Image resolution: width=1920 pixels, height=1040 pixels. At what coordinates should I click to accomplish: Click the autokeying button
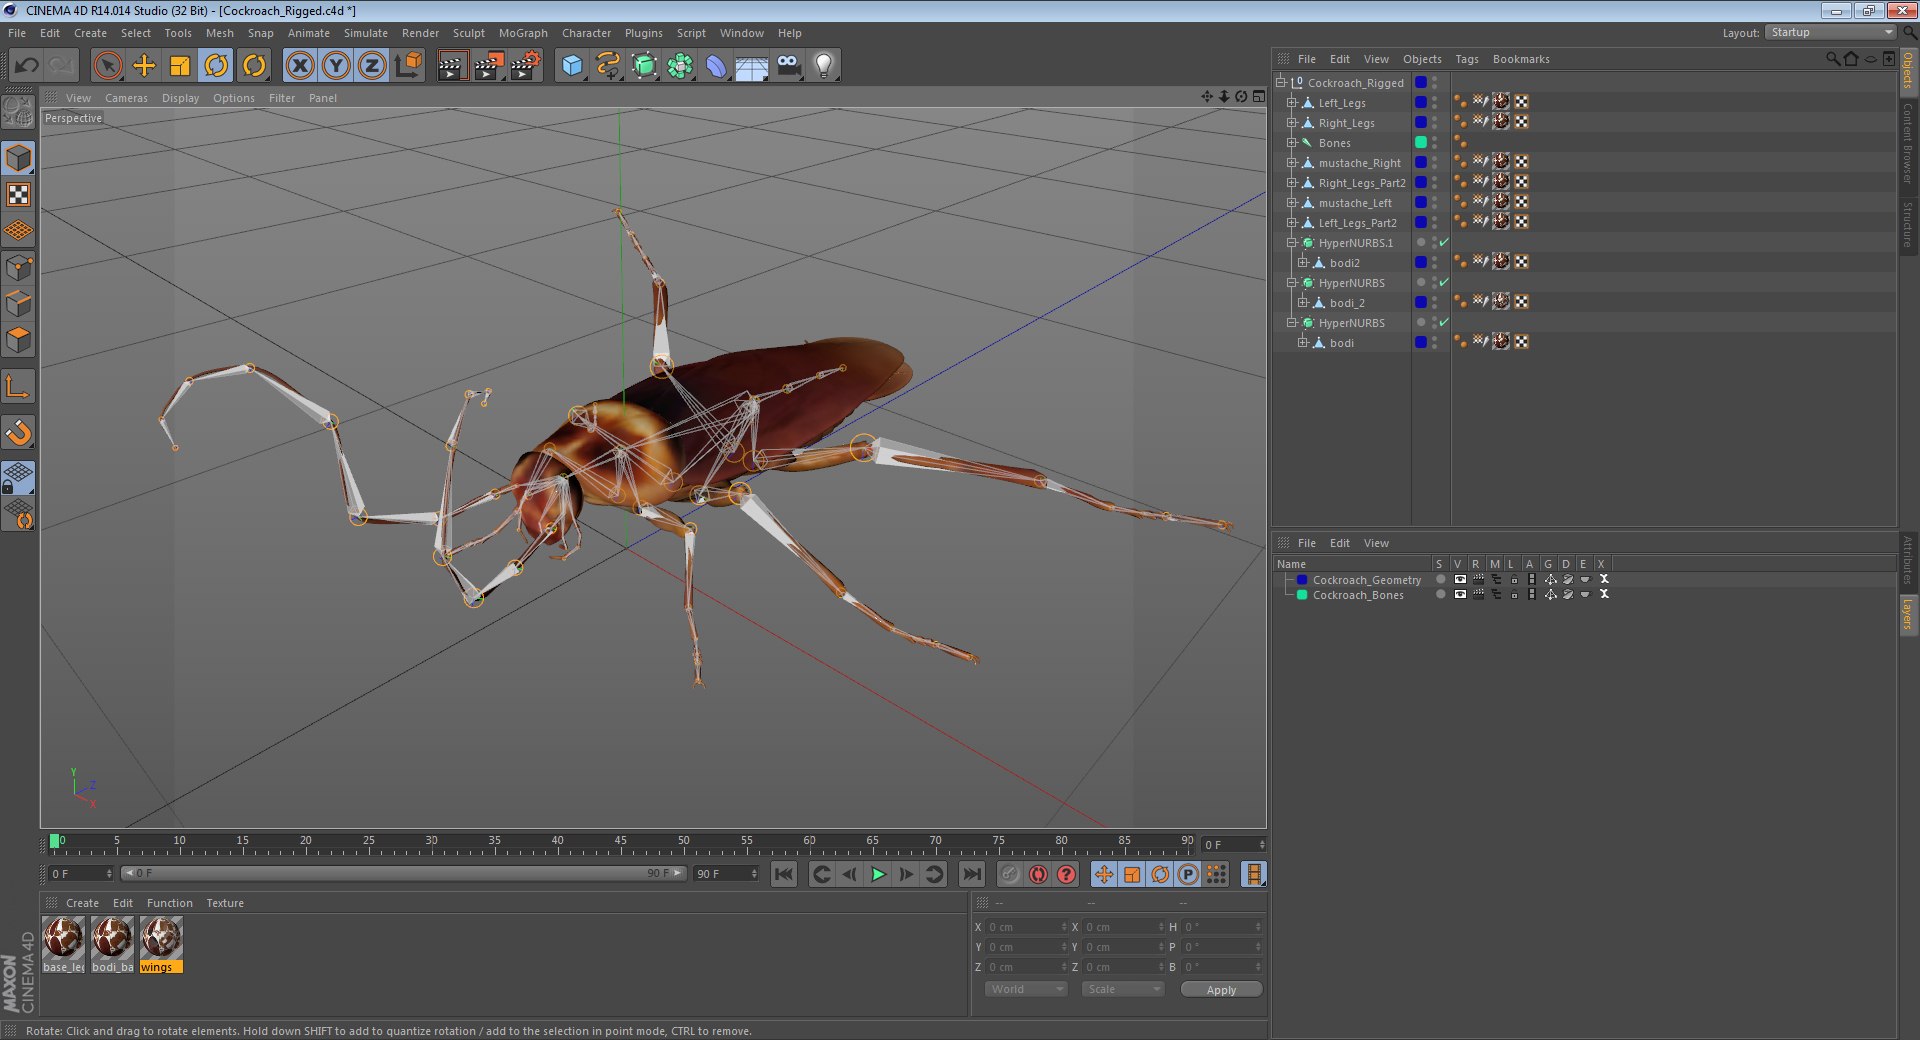pos(1038,875)
